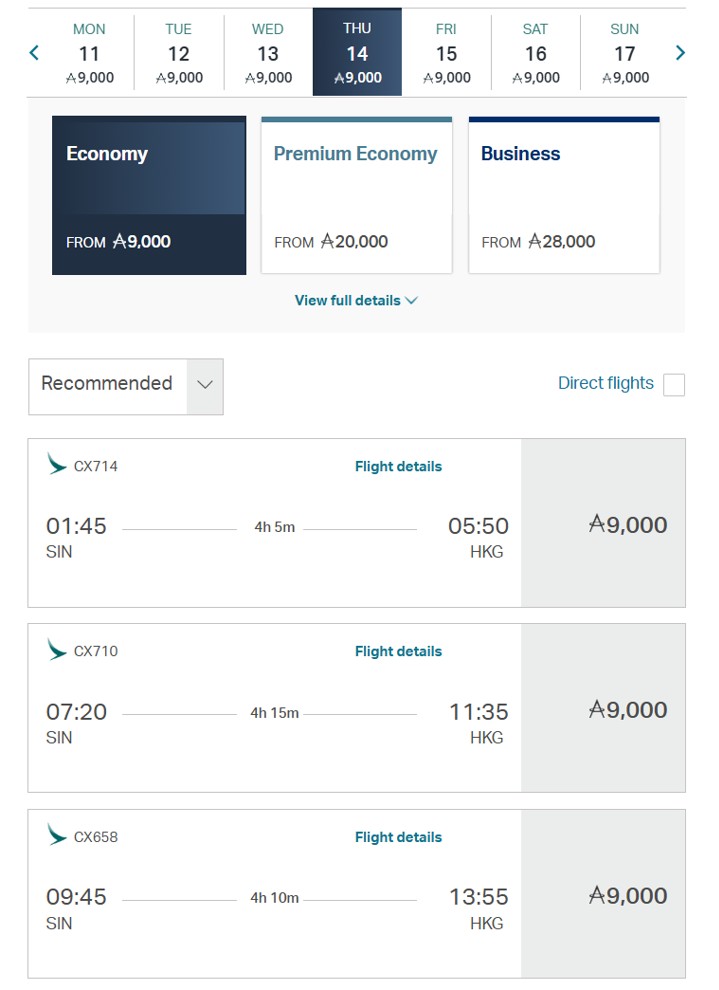Open Flight details for CX714
The width and height of the screenshot is (719, 990).
click(x=398, y=466)
